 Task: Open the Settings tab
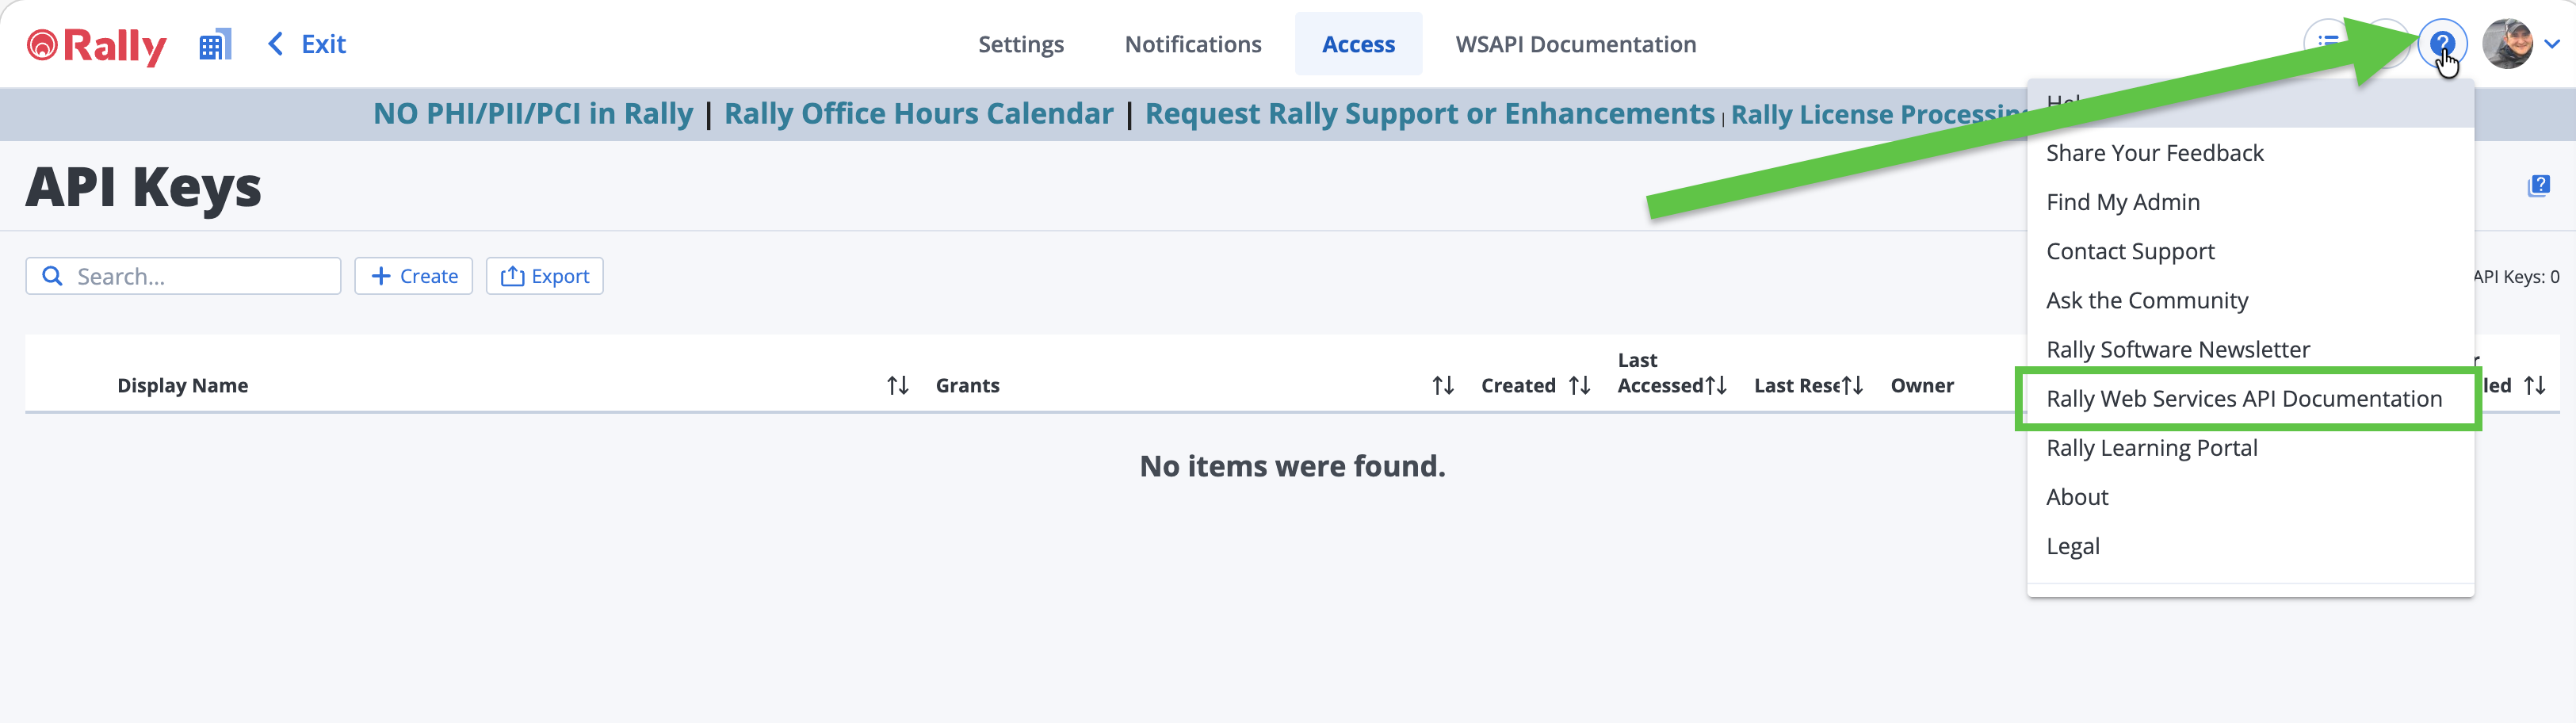[x=1020, y=44]
